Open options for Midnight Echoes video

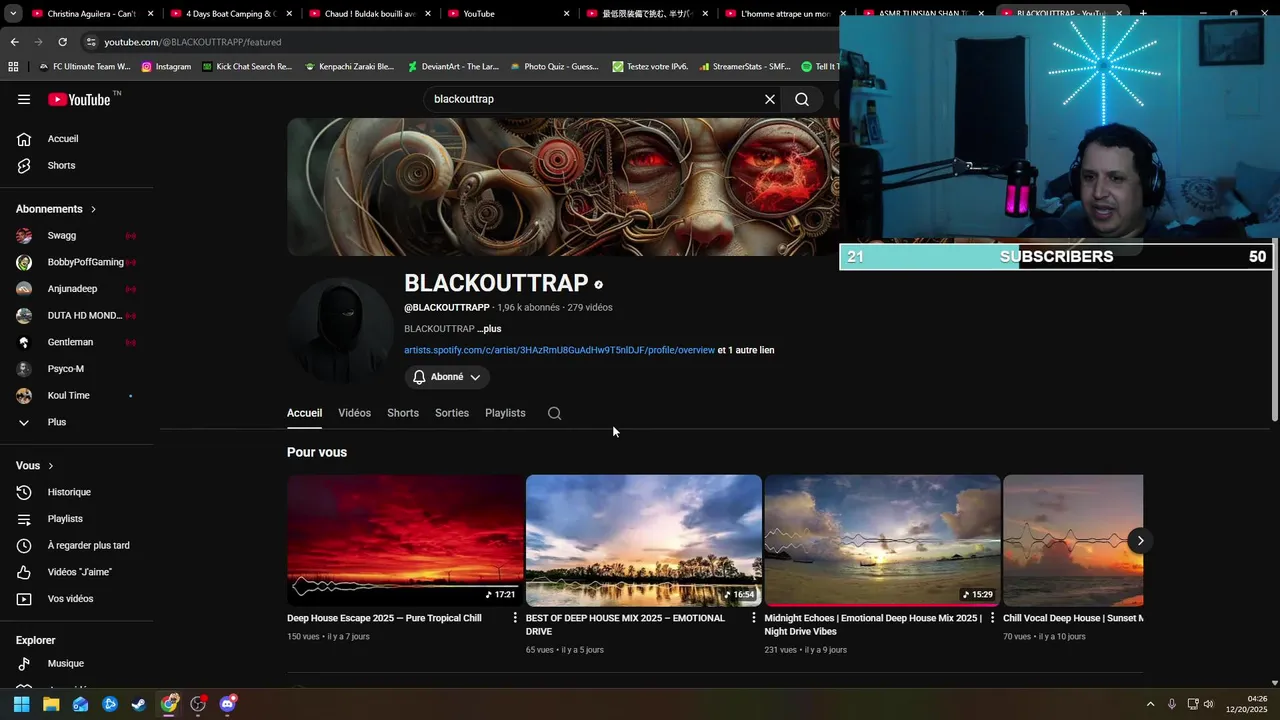[992, 618]
